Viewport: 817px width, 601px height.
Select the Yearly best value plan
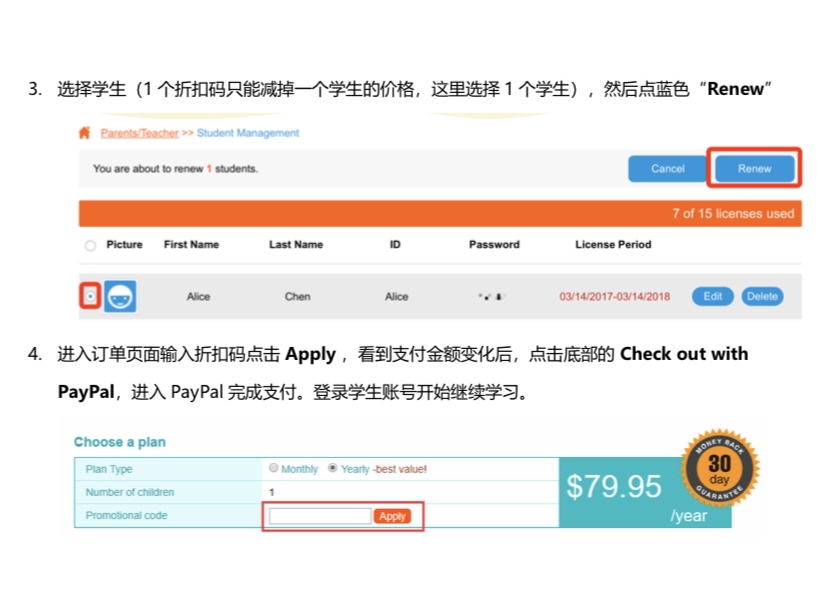(333, 468)
